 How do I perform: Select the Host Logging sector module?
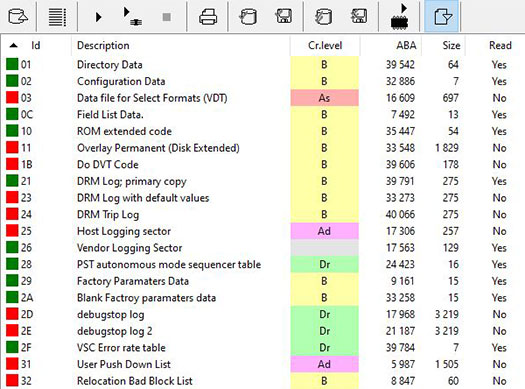(x=124, y=231)
